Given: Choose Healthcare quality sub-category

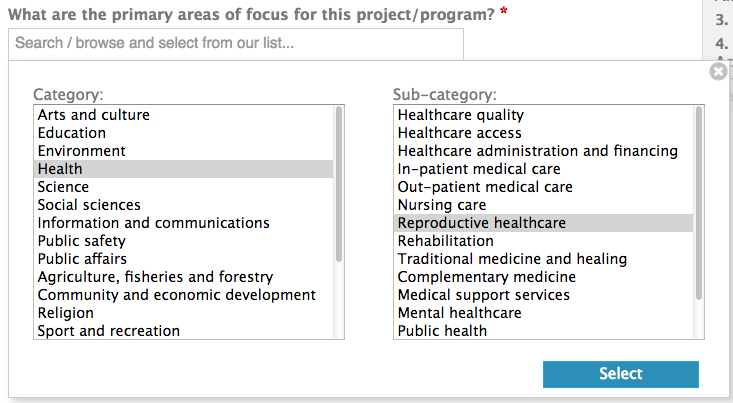Looking at the screenshot, I should click(461, 115).
